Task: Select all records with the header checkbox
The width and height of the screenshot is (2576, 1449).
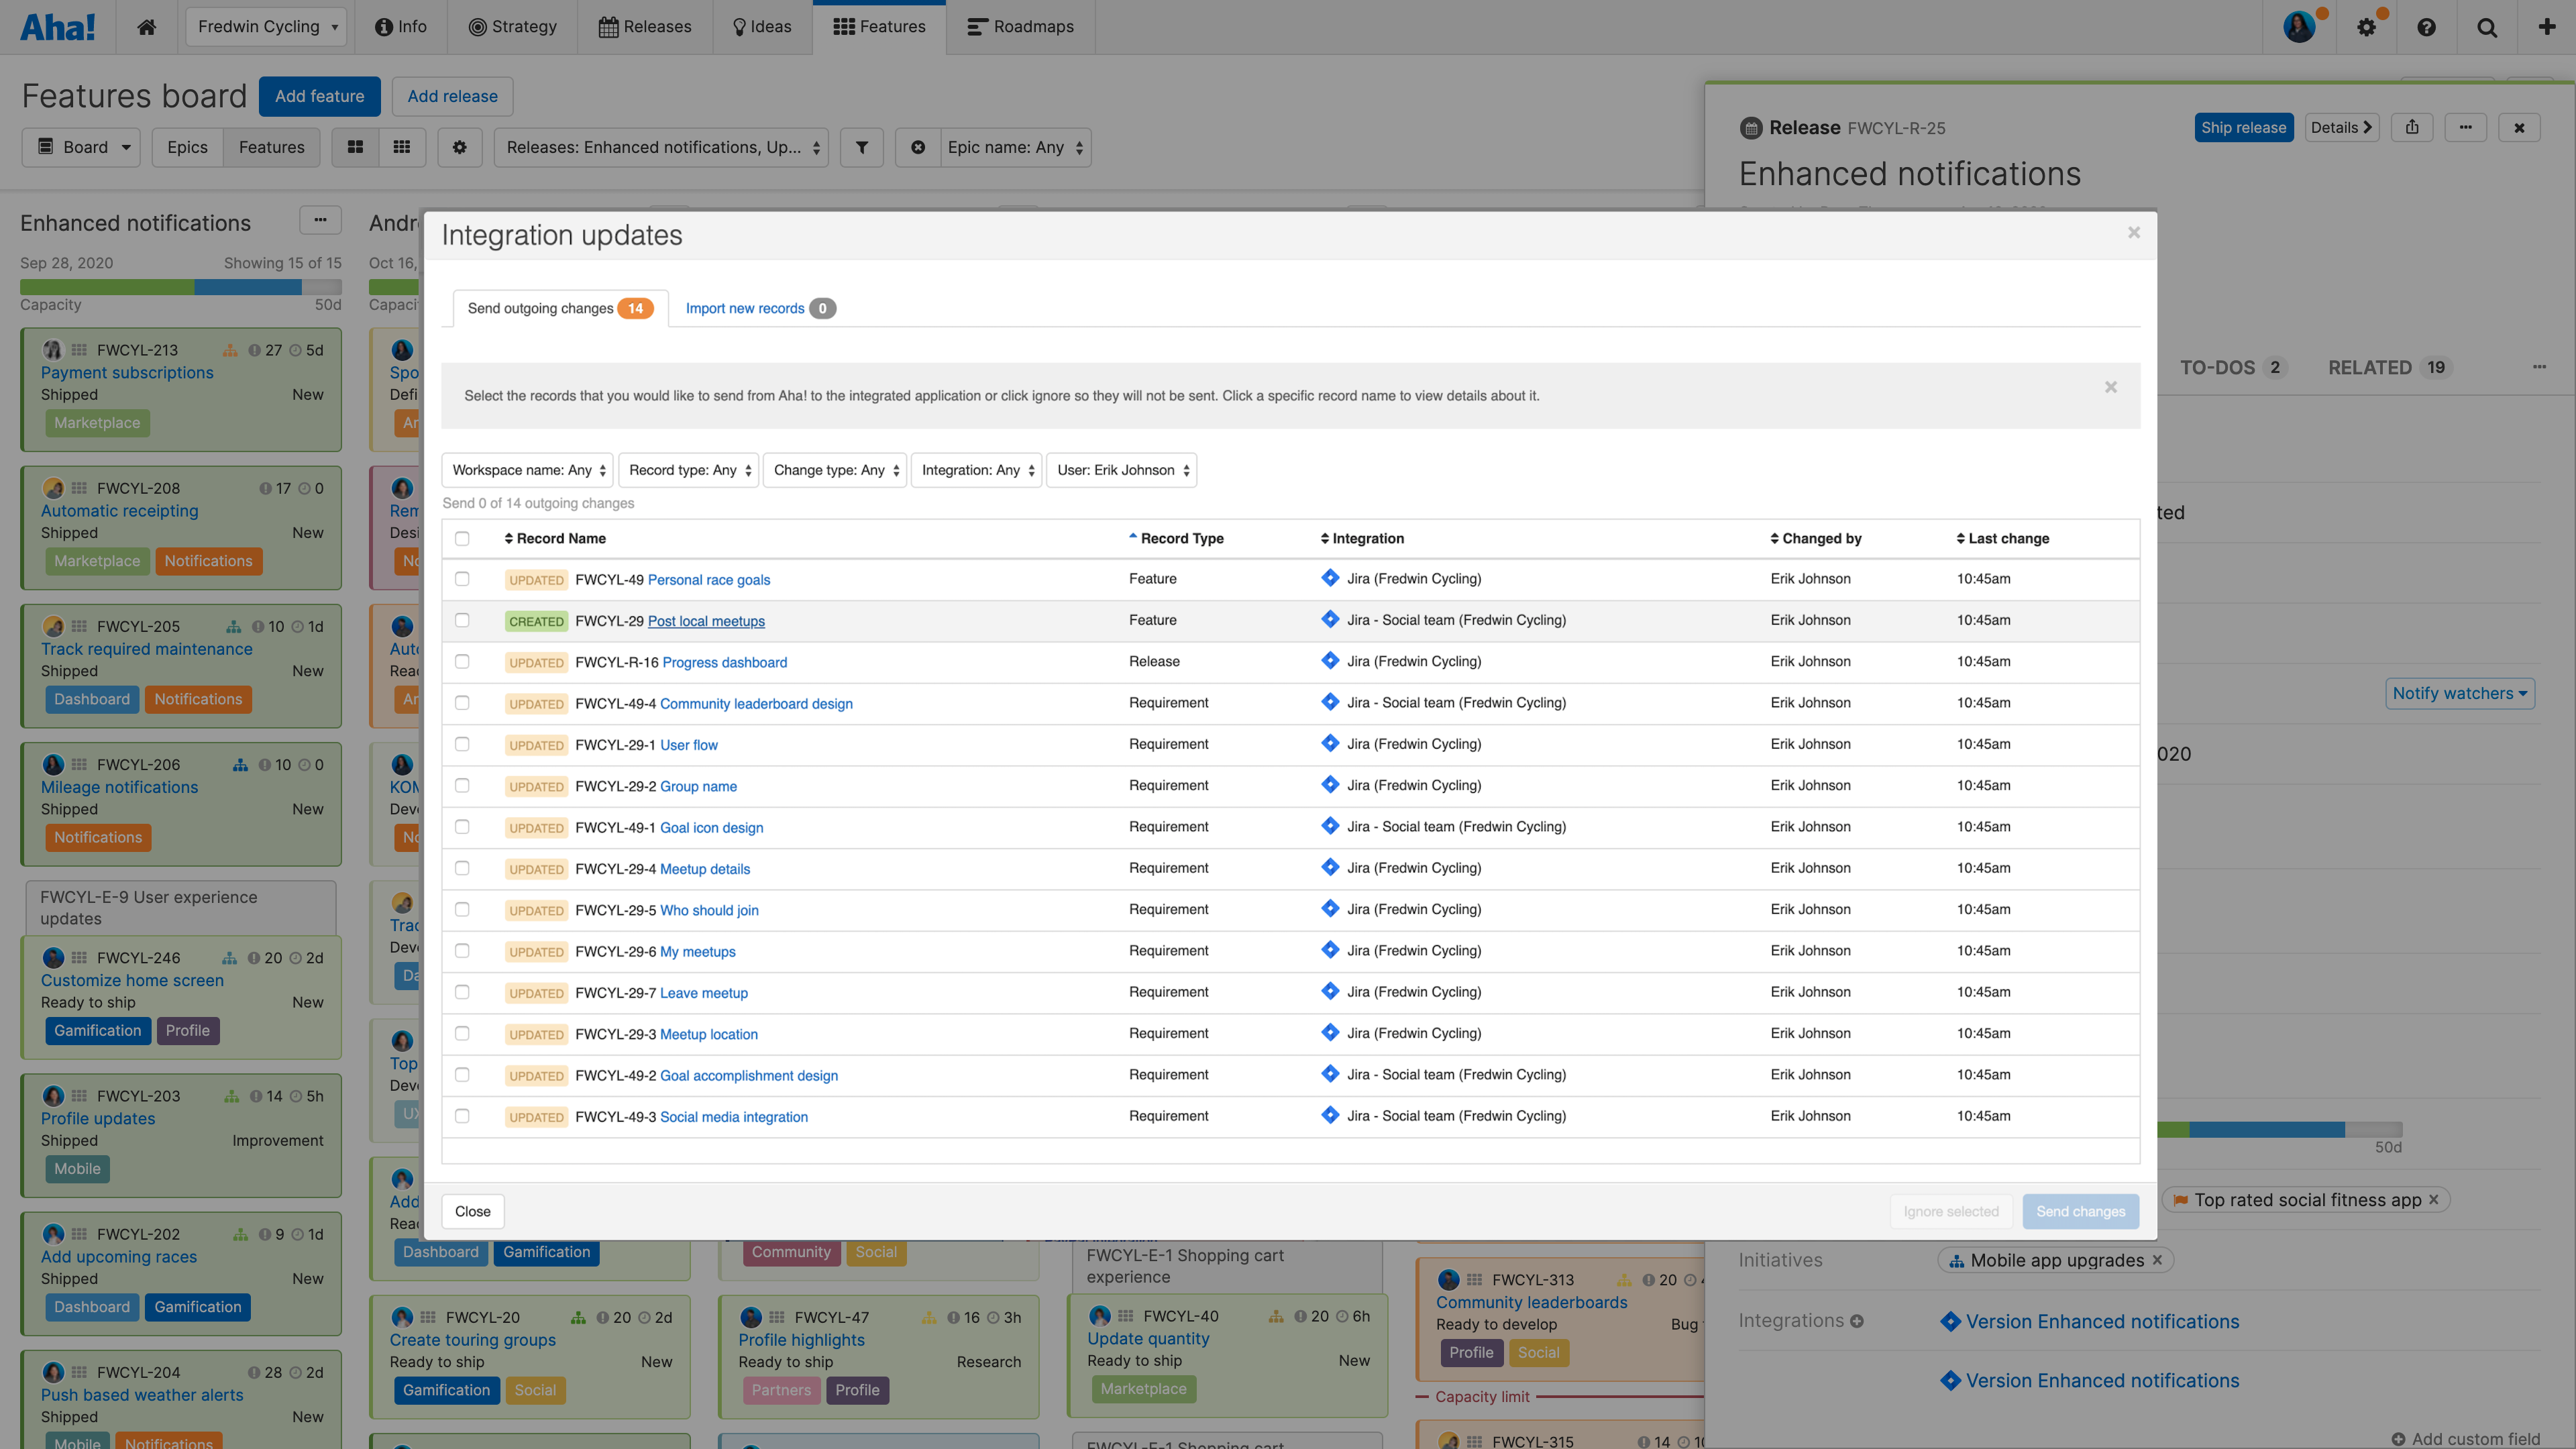Action: [x=462, y=538]
